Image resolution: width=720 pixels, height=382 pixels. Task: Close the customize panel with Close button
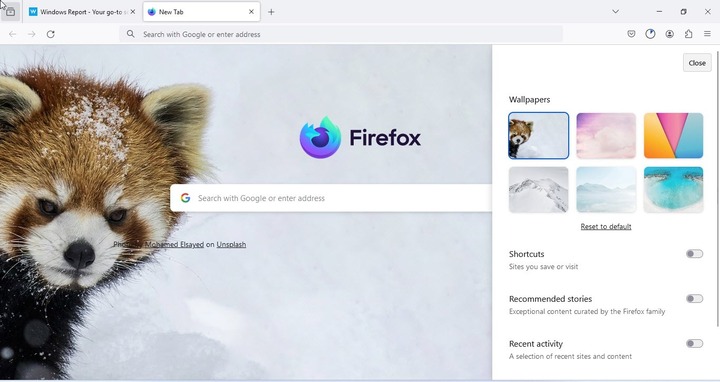click(697, 63)
